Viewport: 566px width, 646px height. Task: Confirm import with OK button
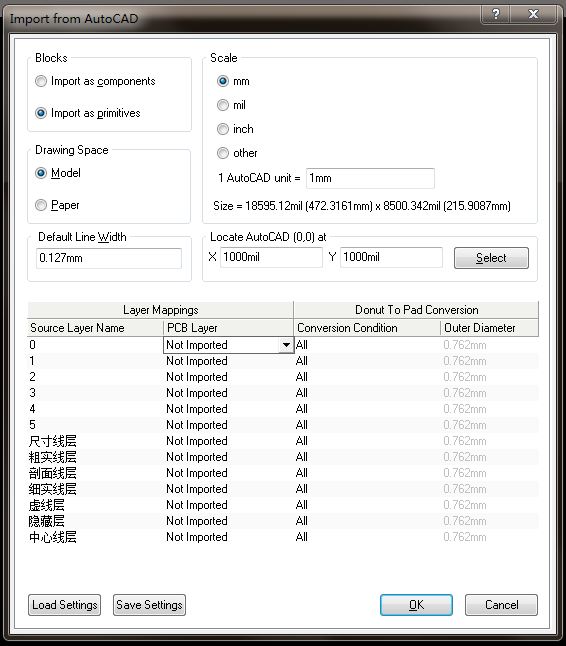pos(416,605)
